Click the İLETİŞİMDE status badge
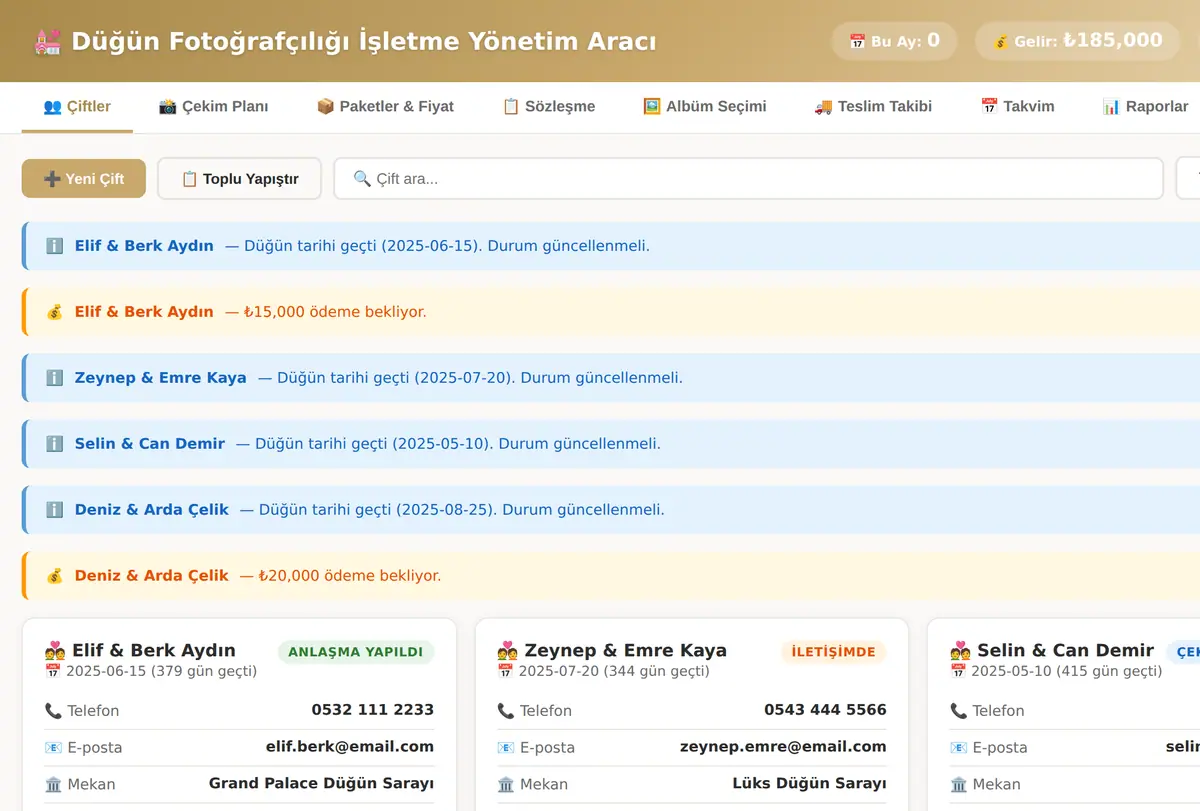Viewport: 1200px width, 811px height. [834, 652]
